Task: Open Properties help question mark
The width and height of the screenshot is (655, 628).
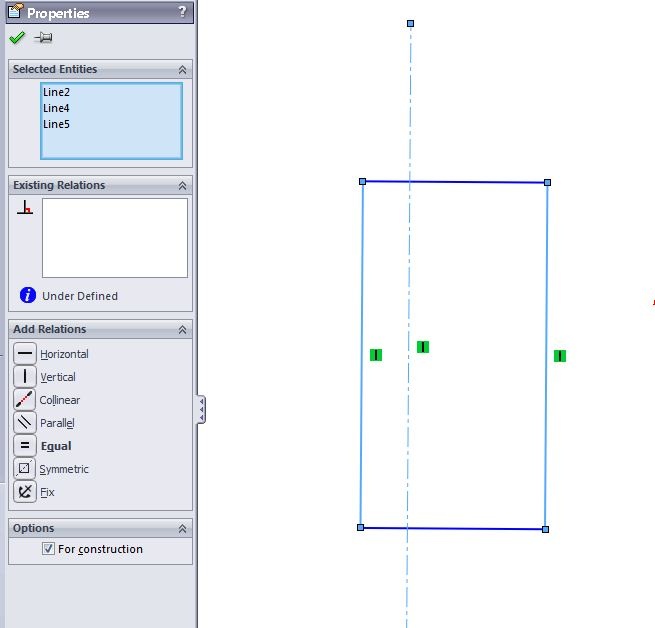Action: pyautogui.click(x=183, y=12)
